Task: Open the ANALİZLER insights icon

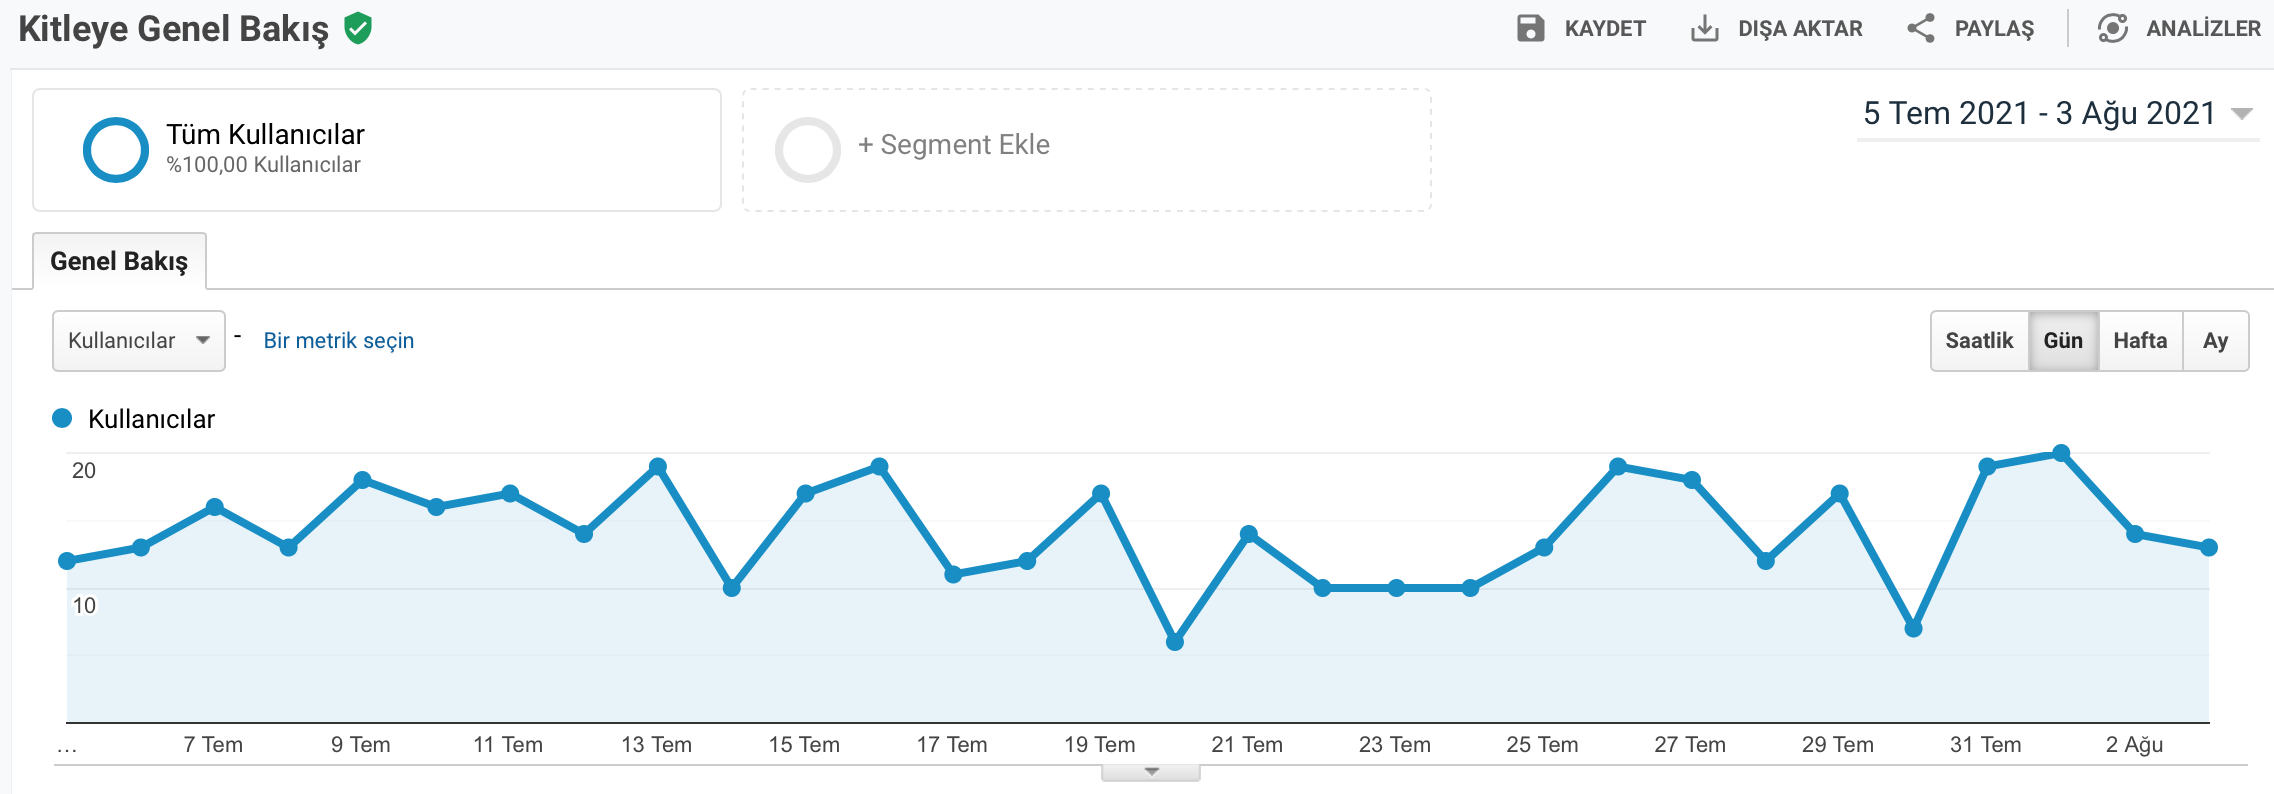Action: coord(2112,28)
